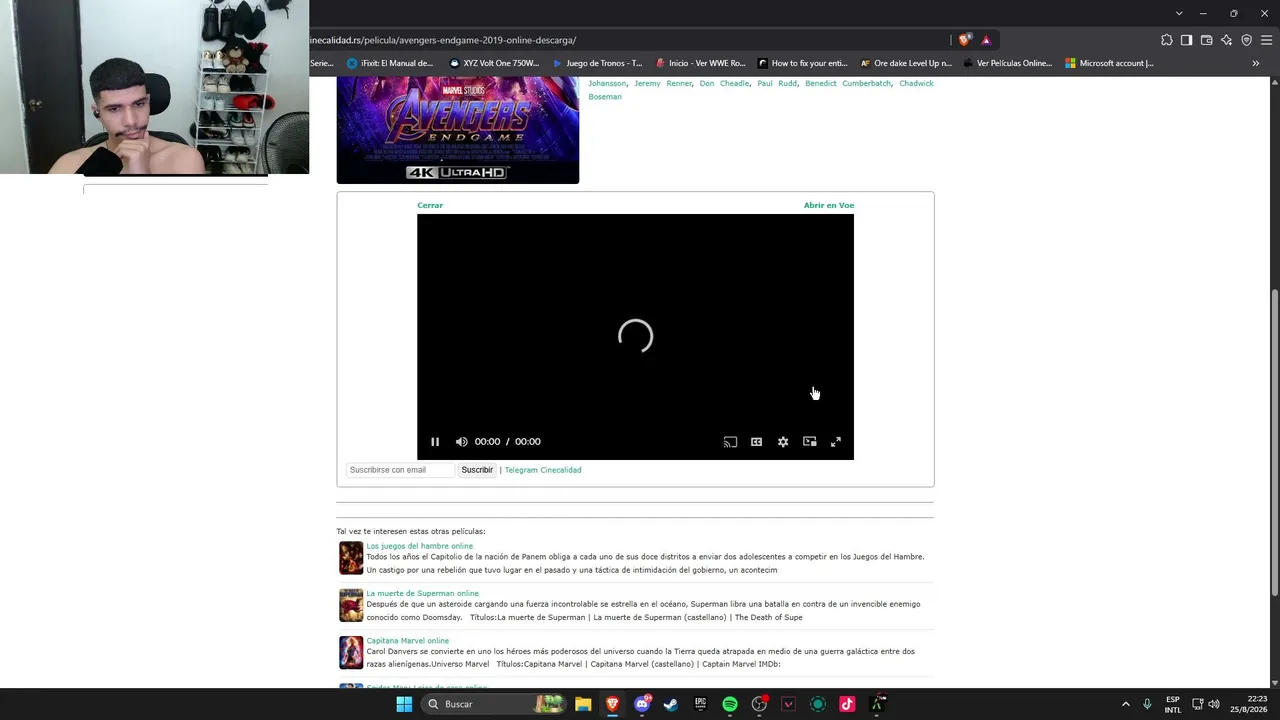Open Paul Rudd cast link
The height and width of the screenshot is (720, 1280).
(777, 83)
